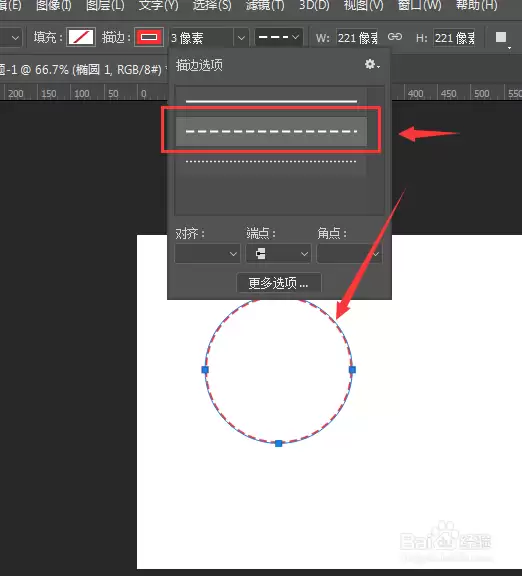Open the 图层(L) menu
Image resolution: width=522 pixels, height=576 pixels.
click(x=105, y=5)
